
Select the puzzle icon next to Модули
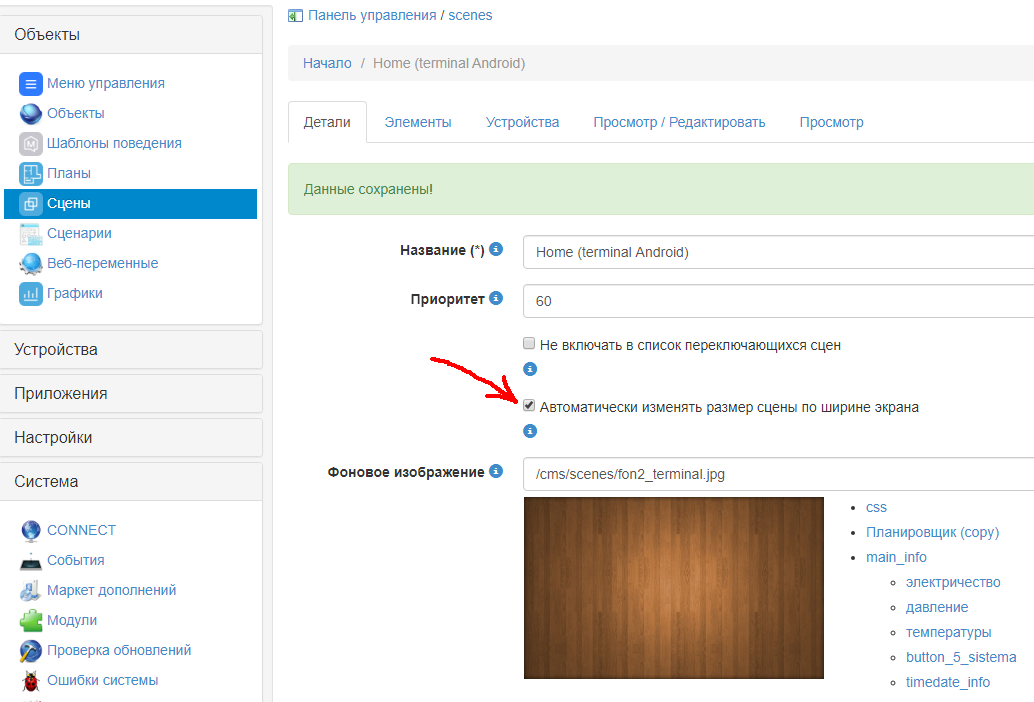[x=31, y=620]
